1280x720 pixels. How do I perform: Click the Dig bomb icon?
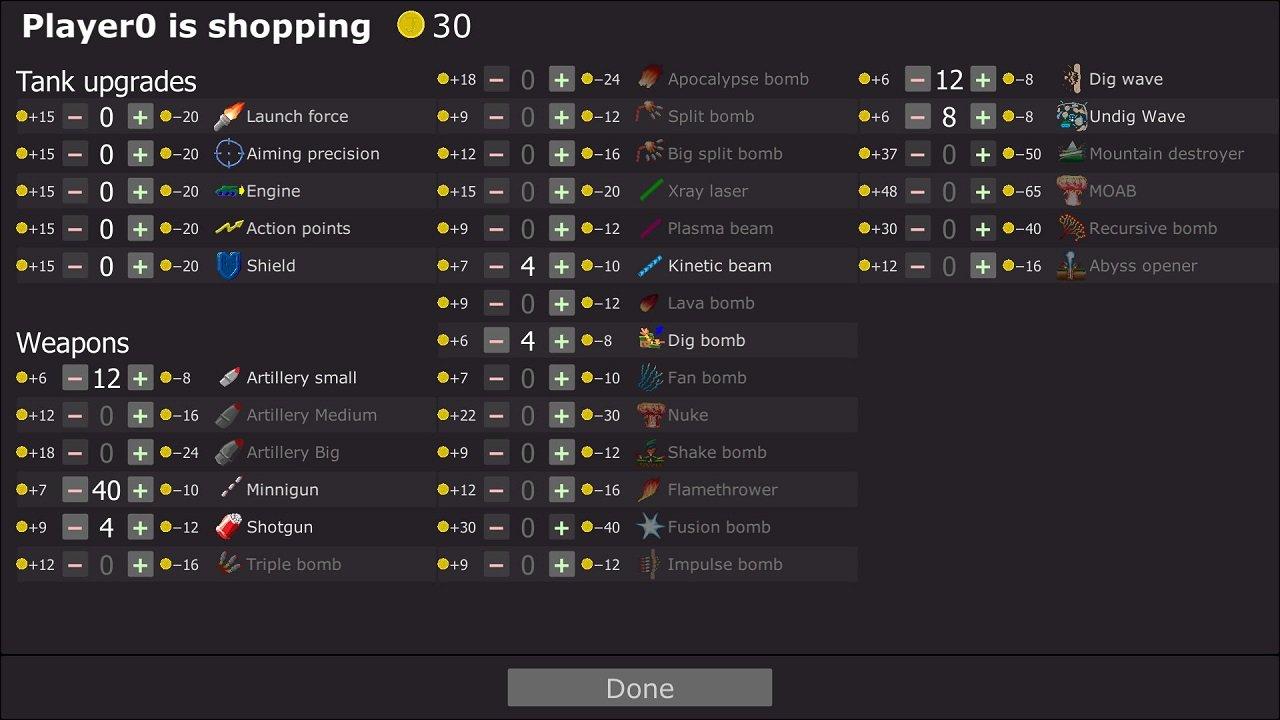pos(651,340)
